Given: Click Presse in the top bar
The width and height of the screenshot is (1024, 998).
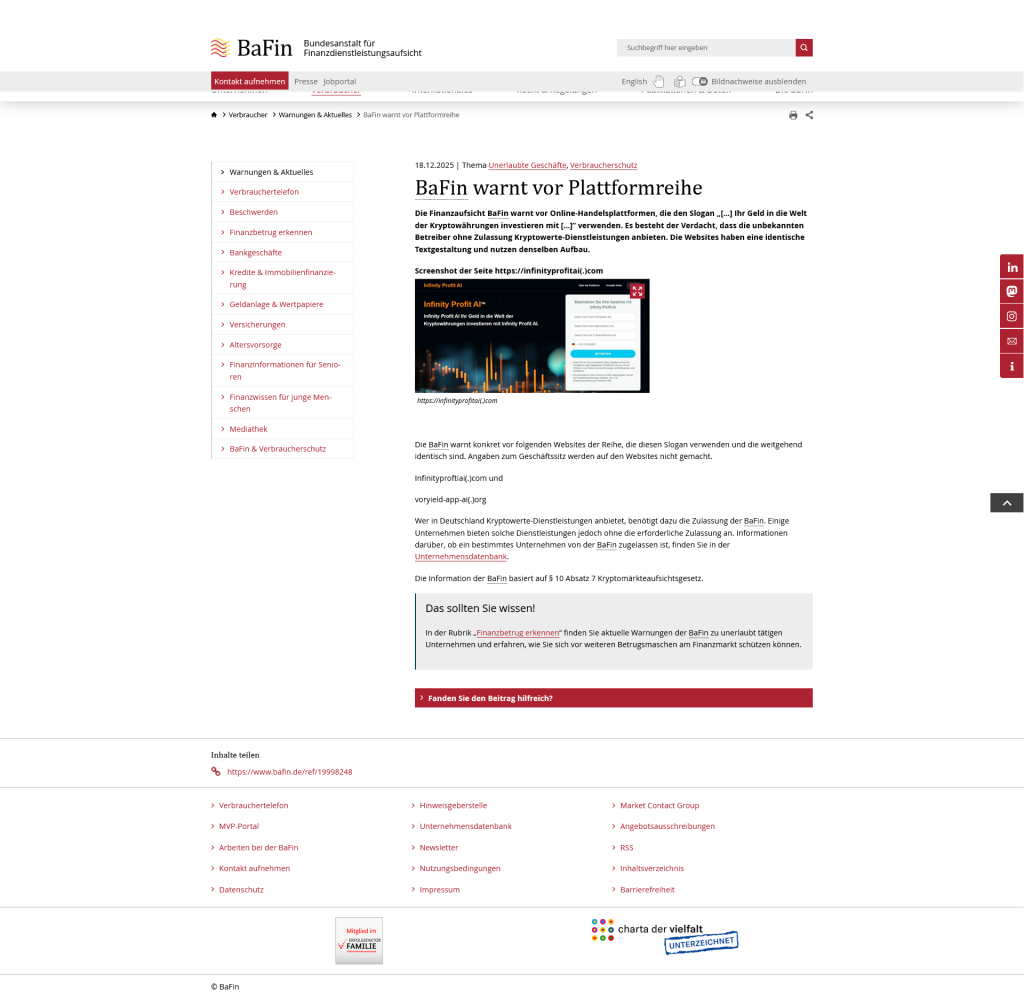Looking at the screenshot, I should 306,82.
